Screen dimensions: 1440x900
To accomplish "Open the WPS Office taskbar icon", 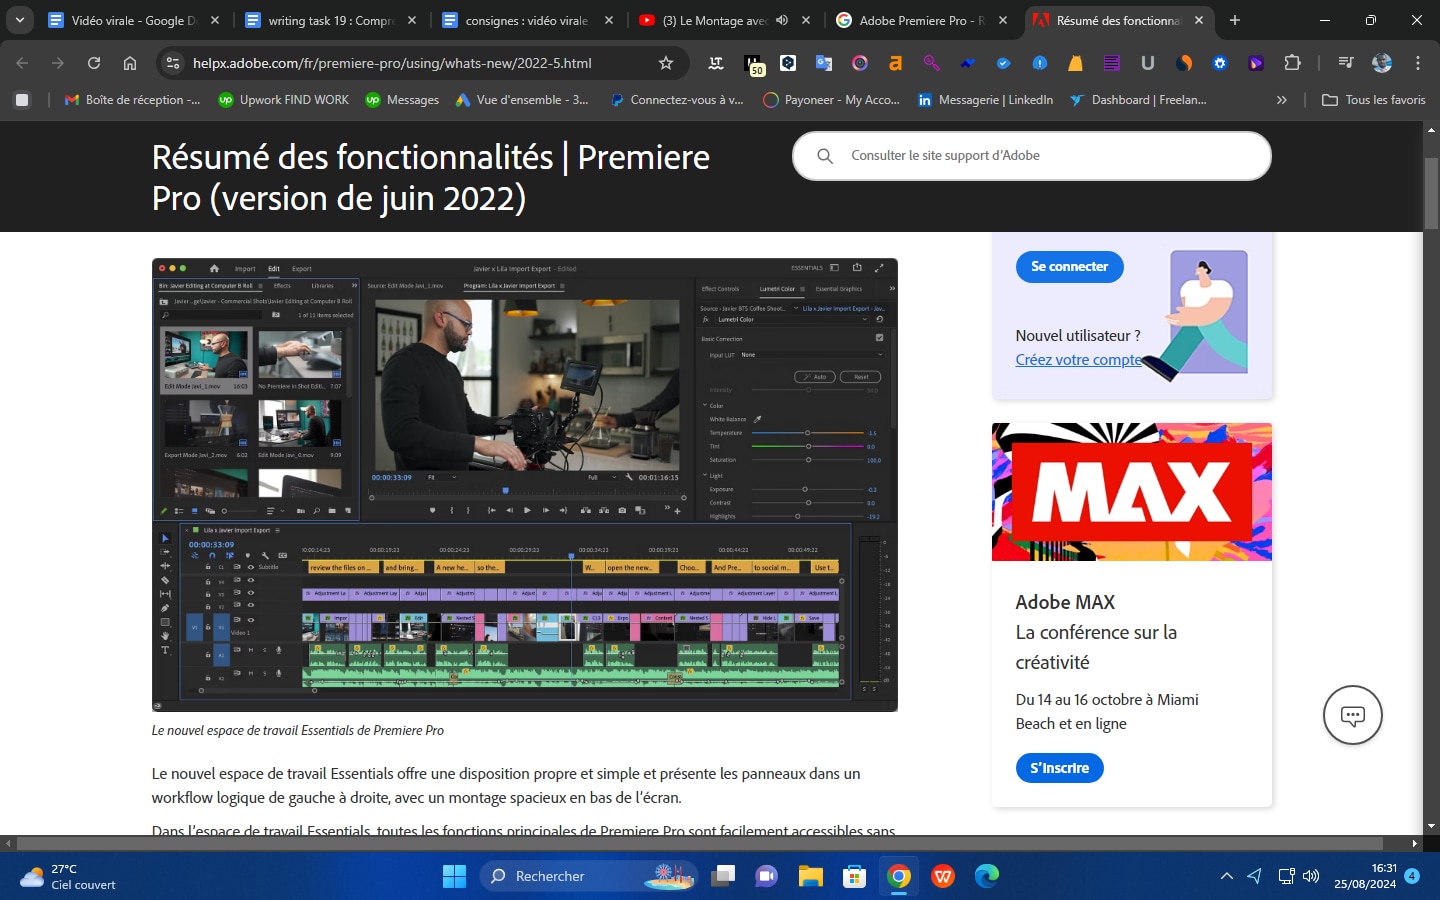I will pos(942,877).
